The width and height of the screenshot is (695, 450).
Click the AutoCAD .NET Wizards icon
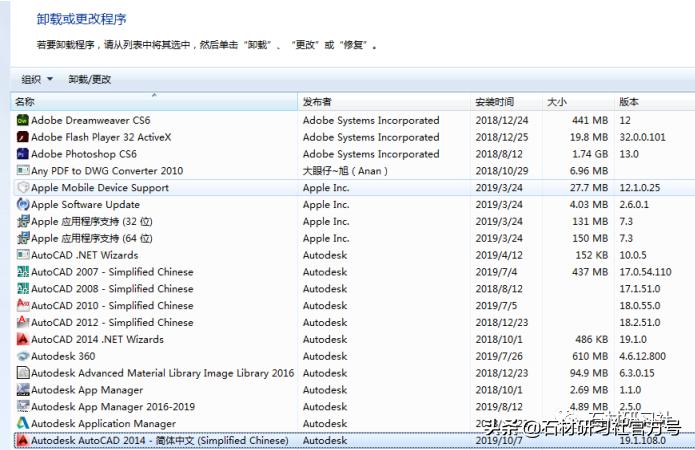[x=23, y=255]
